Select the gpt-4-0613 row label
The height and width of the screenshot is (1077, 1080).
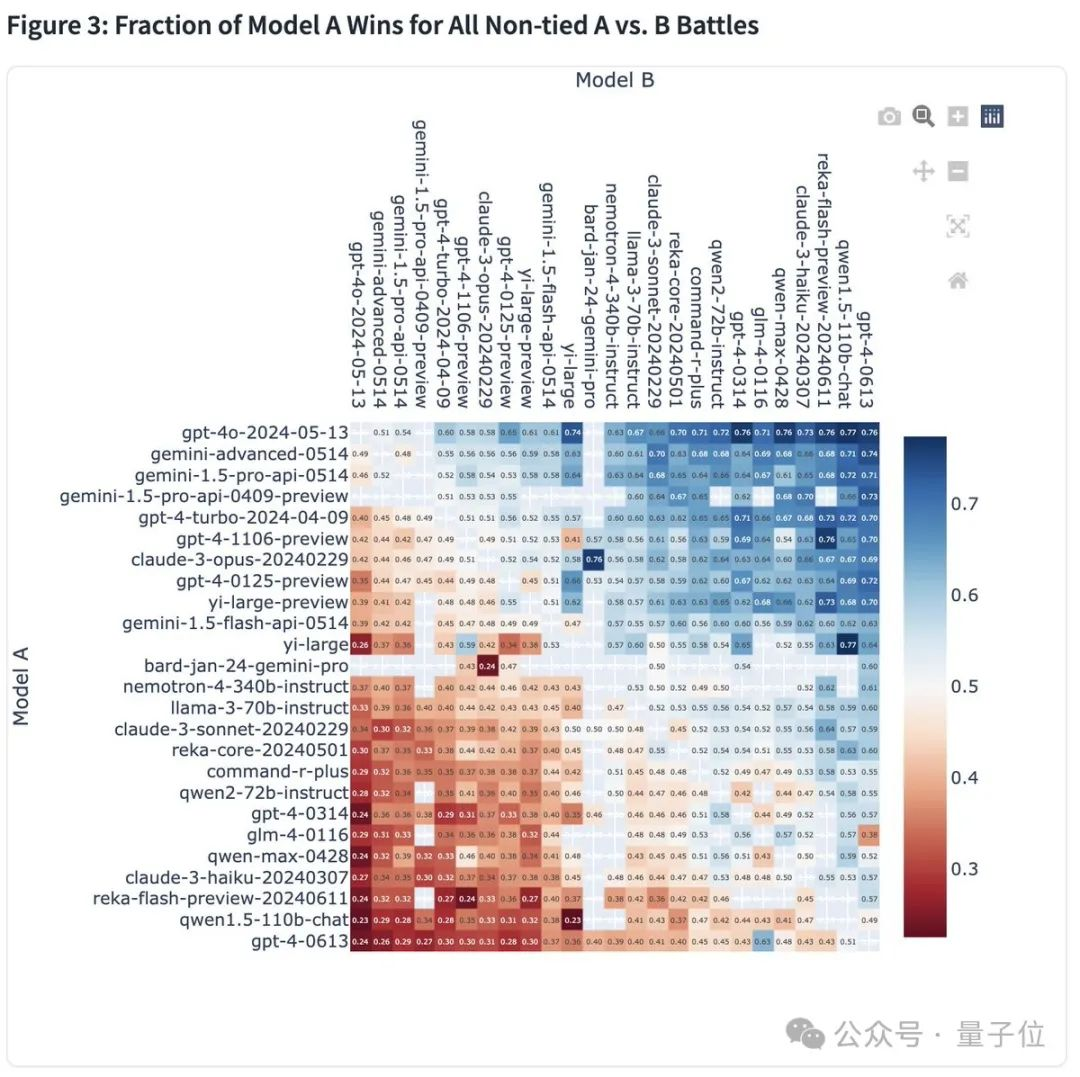(300, 941)
